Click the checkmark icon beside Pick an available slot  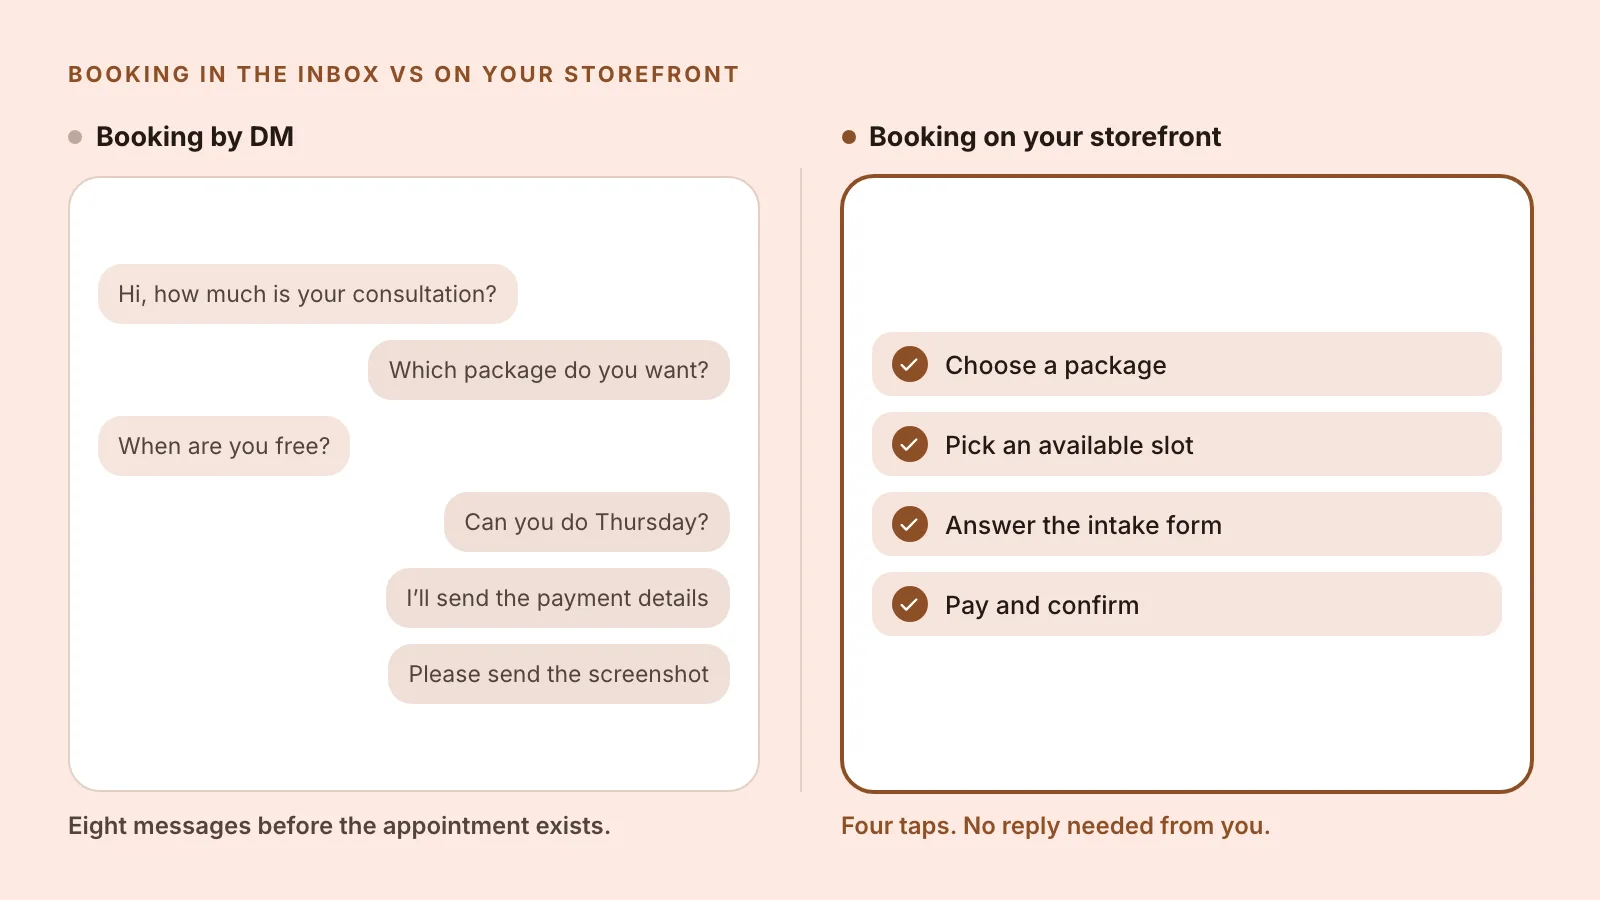click(910, 444)
